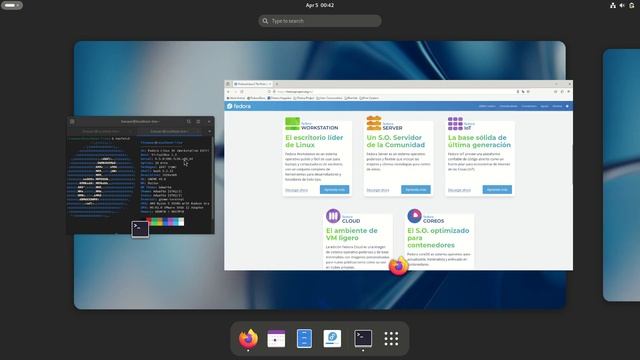Click Descargar ahora under IoT
Image resolution: width=640 pixels, height=360 pixels.
pos(459,190)
